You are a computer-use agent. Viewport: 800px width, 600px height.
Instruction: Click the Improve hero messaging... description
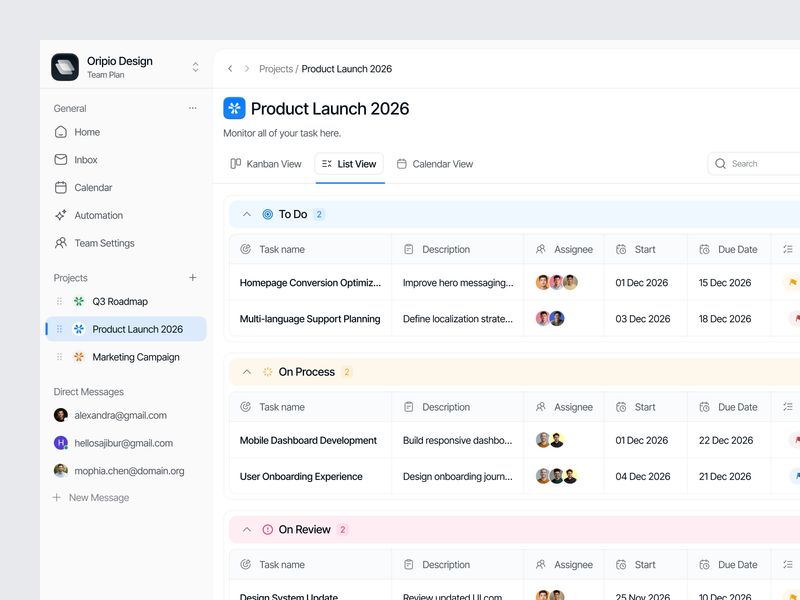pos(458,283)
